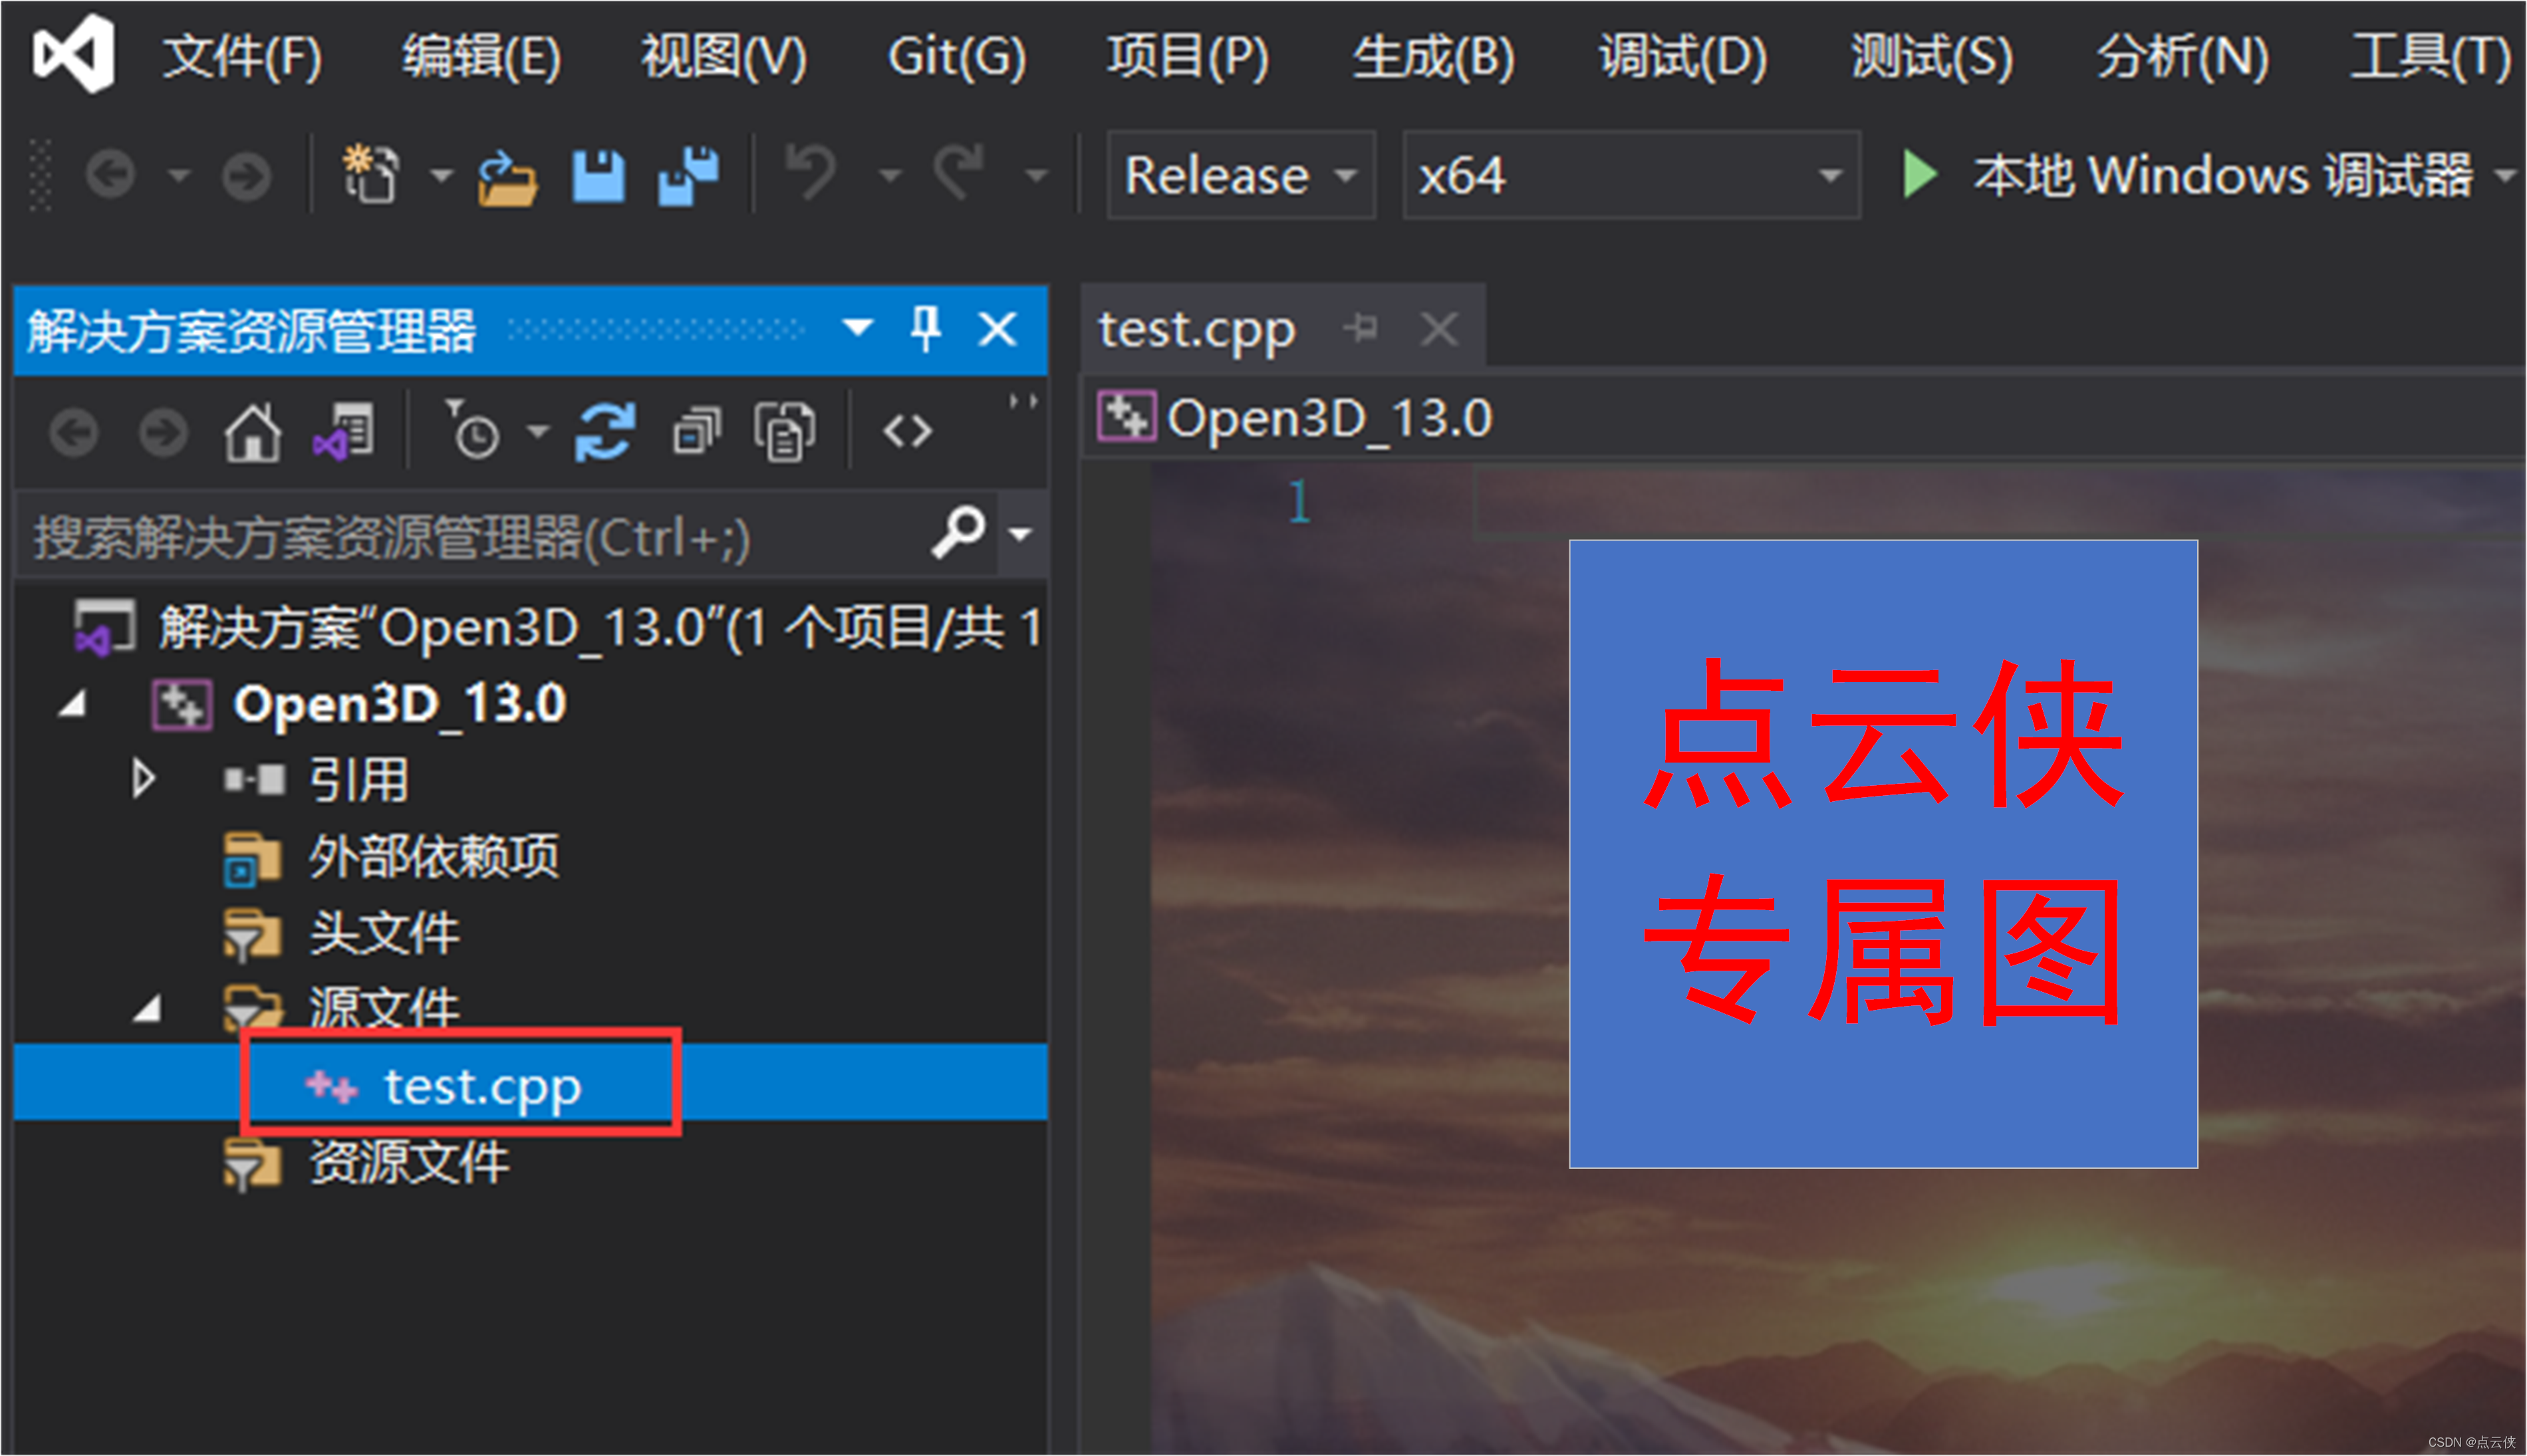This screenshot has height=1456, width=2527.
Task: Open the View Code icon in Solution Explorer
Action: tap(908, 431)
